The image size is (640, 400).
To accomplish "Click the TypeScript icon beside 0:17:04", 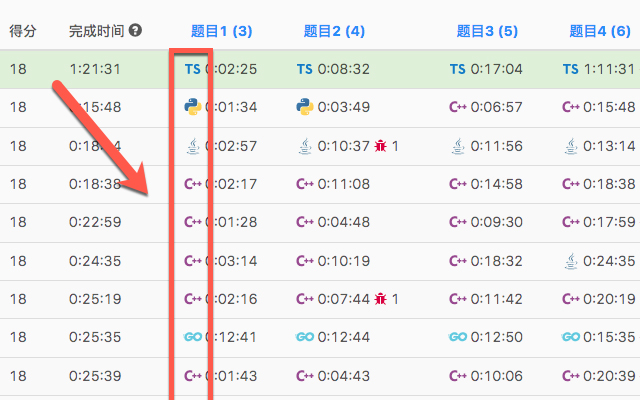I will point(458,69).
